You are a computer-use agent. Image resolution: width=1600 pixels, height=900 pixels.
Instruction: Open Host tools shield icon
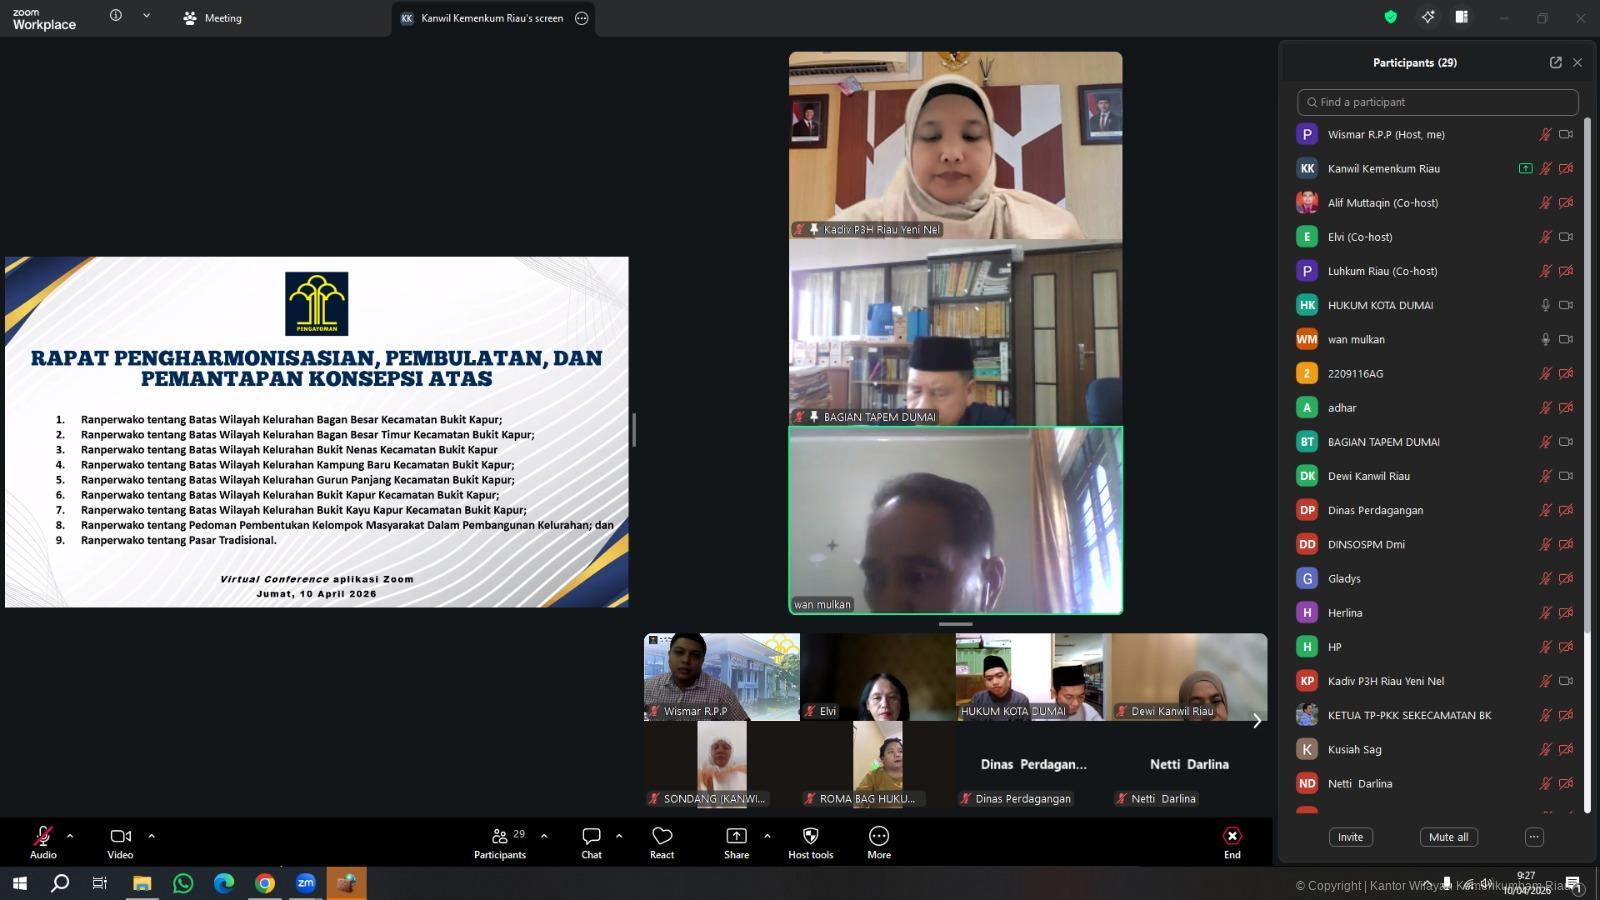tap(810, 836)
